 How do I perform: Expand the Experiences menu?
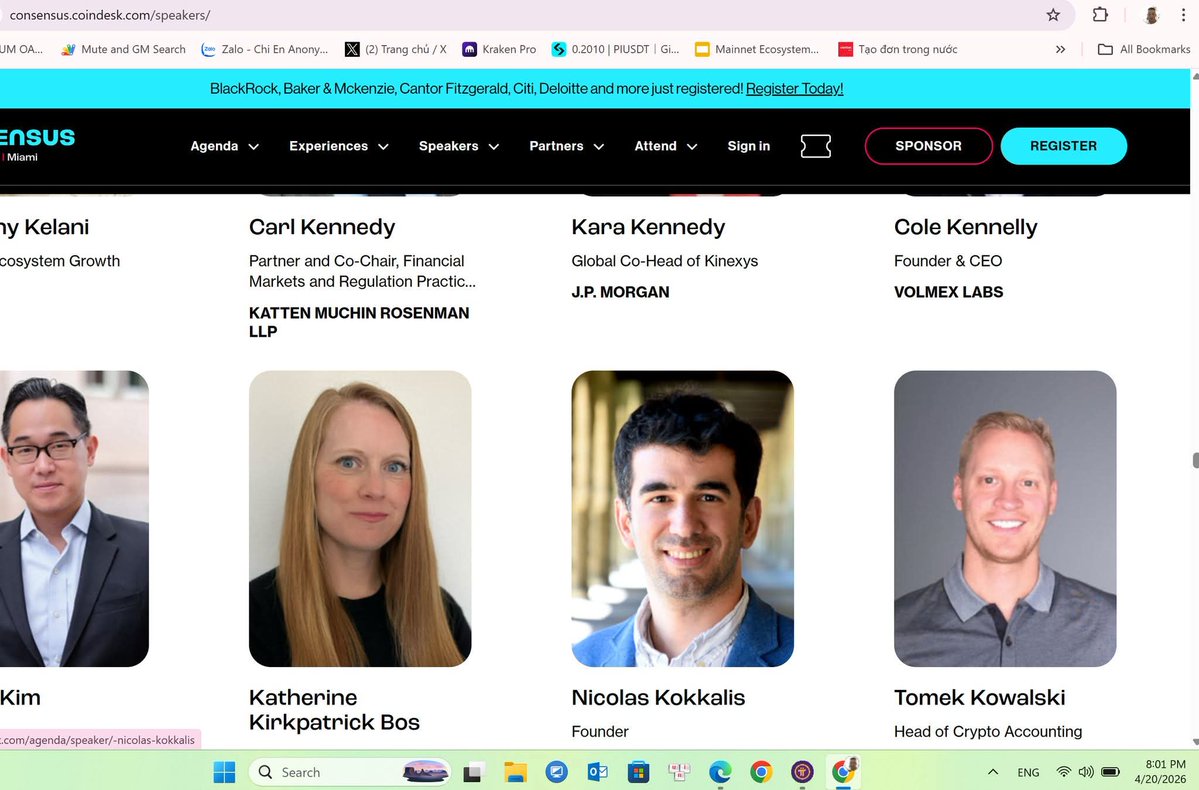pyautogui.click(x=339, y=146)
